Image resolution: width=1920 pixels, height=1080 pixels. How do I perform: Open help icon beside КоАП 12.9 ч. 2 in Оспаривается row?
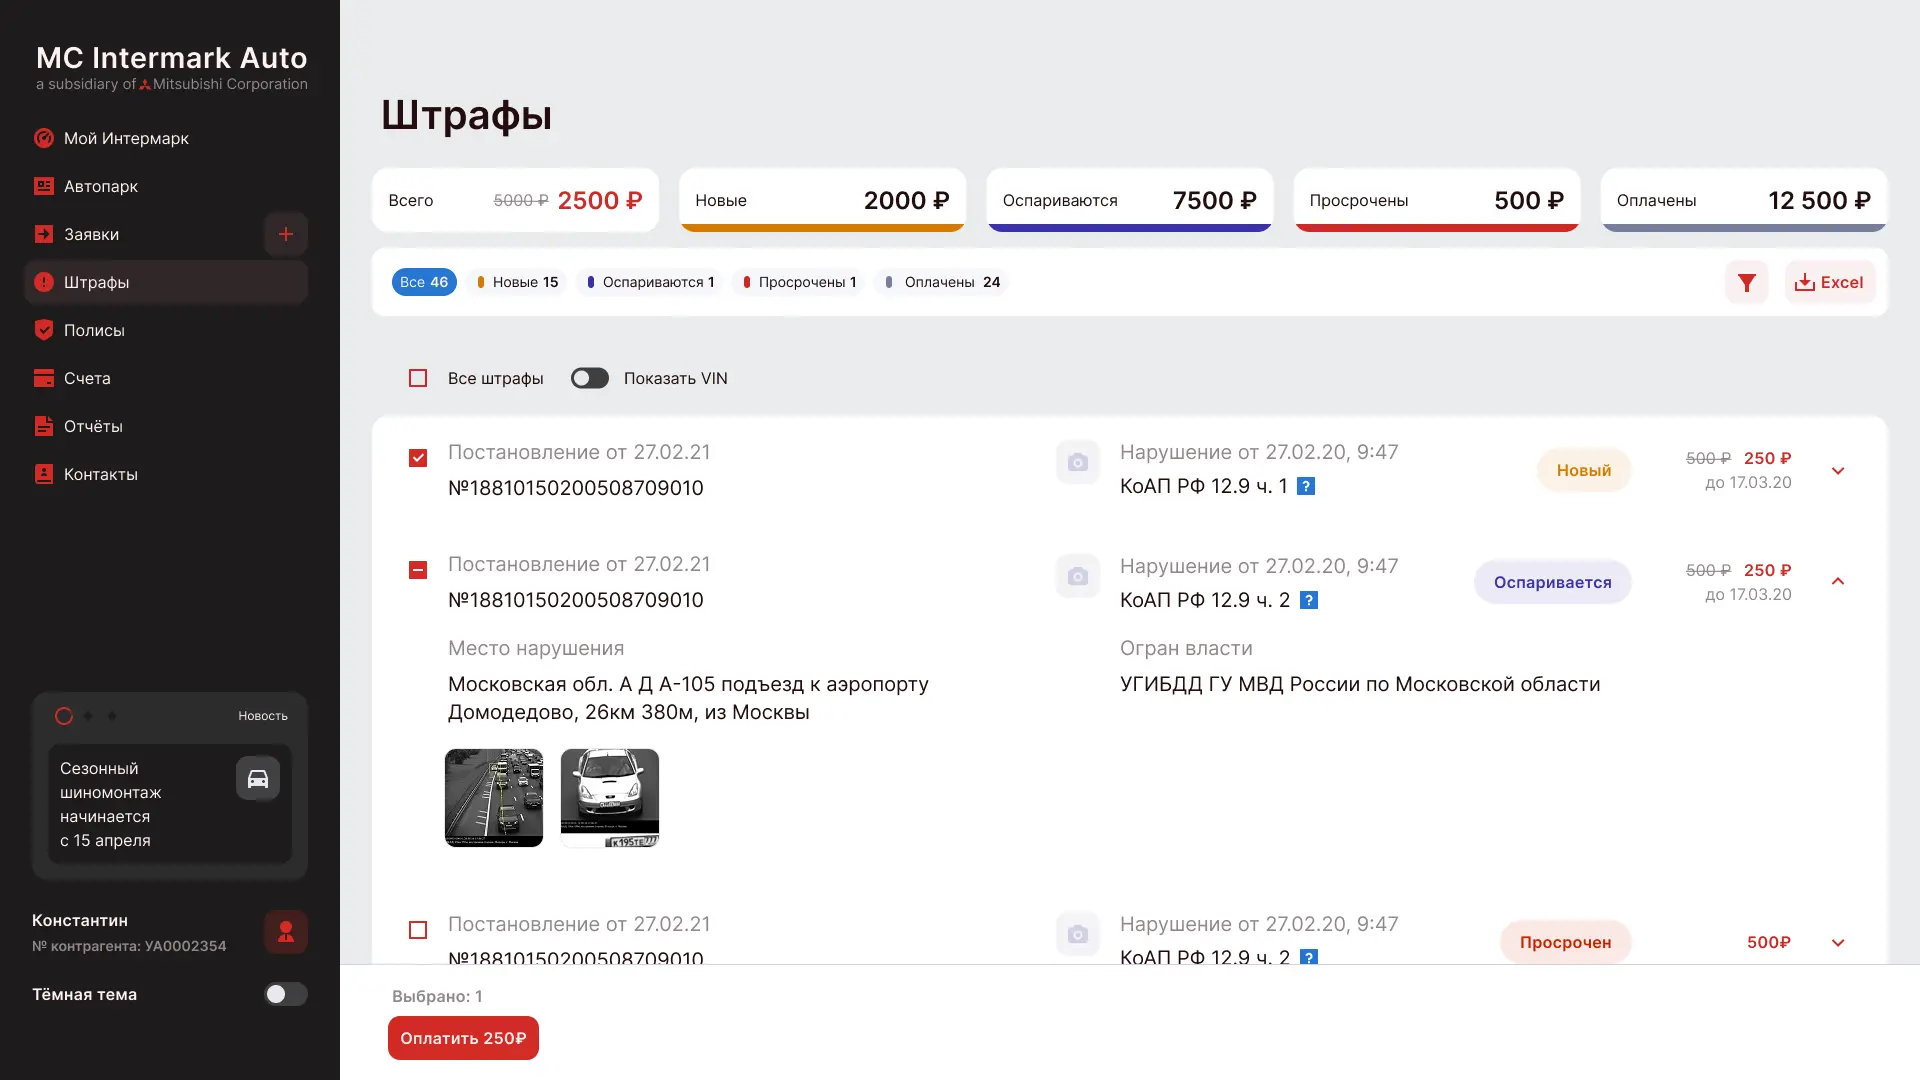coord(1309,600)
